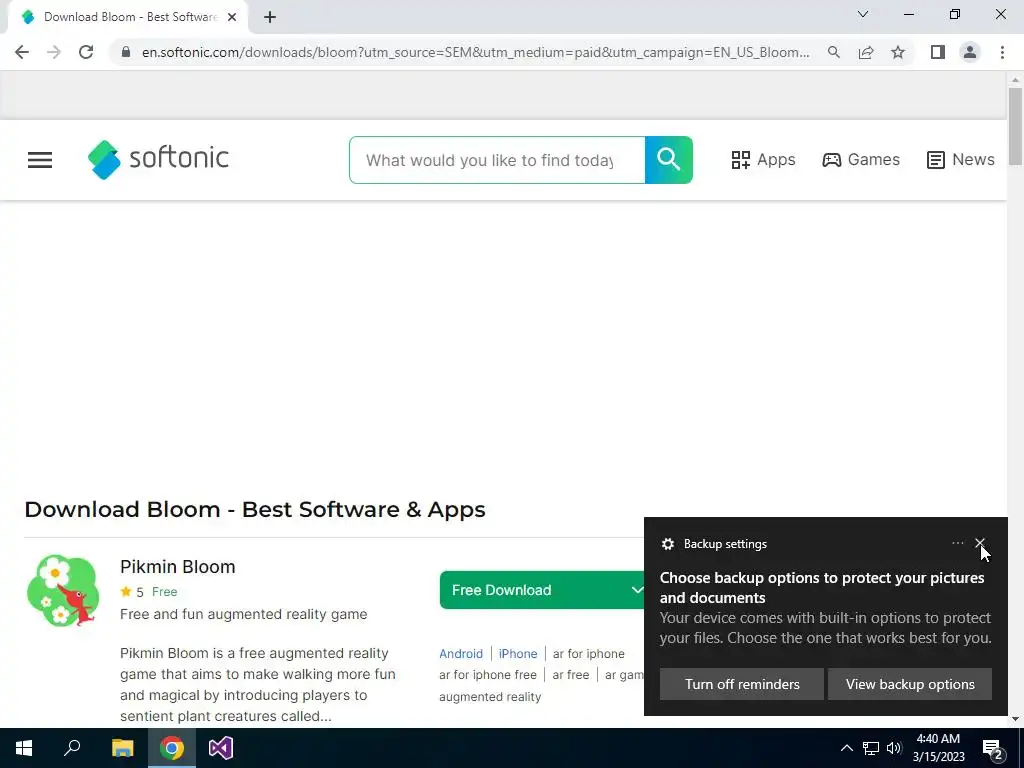1024x768 pixels.
Task: Click the 'ar for iphone' tag
Action: pos(588,654)
